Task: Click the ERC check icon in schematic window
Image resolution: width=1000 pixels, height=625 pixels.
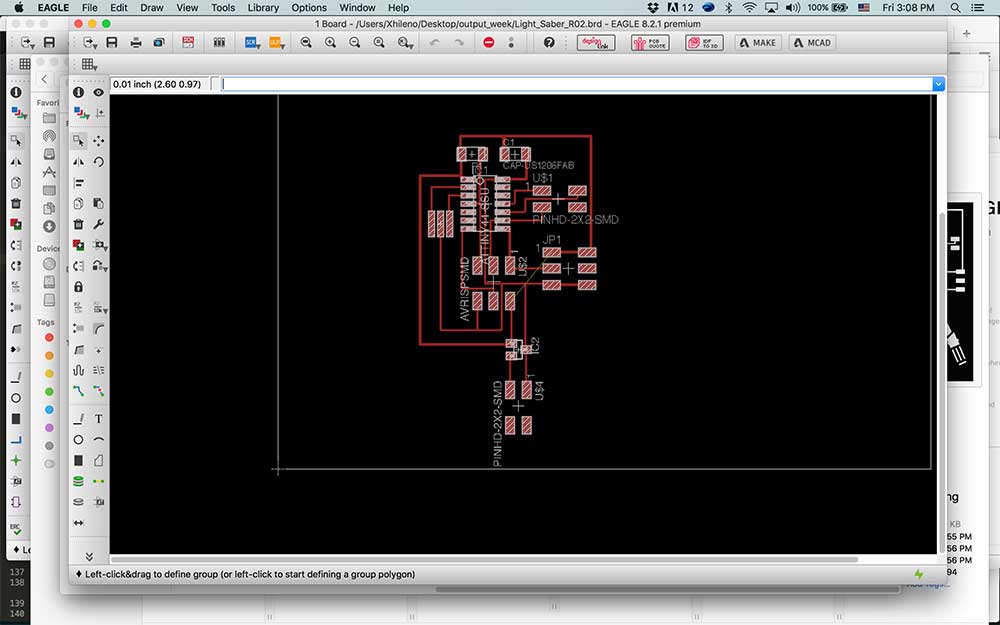Action: [x=16, y=529]
